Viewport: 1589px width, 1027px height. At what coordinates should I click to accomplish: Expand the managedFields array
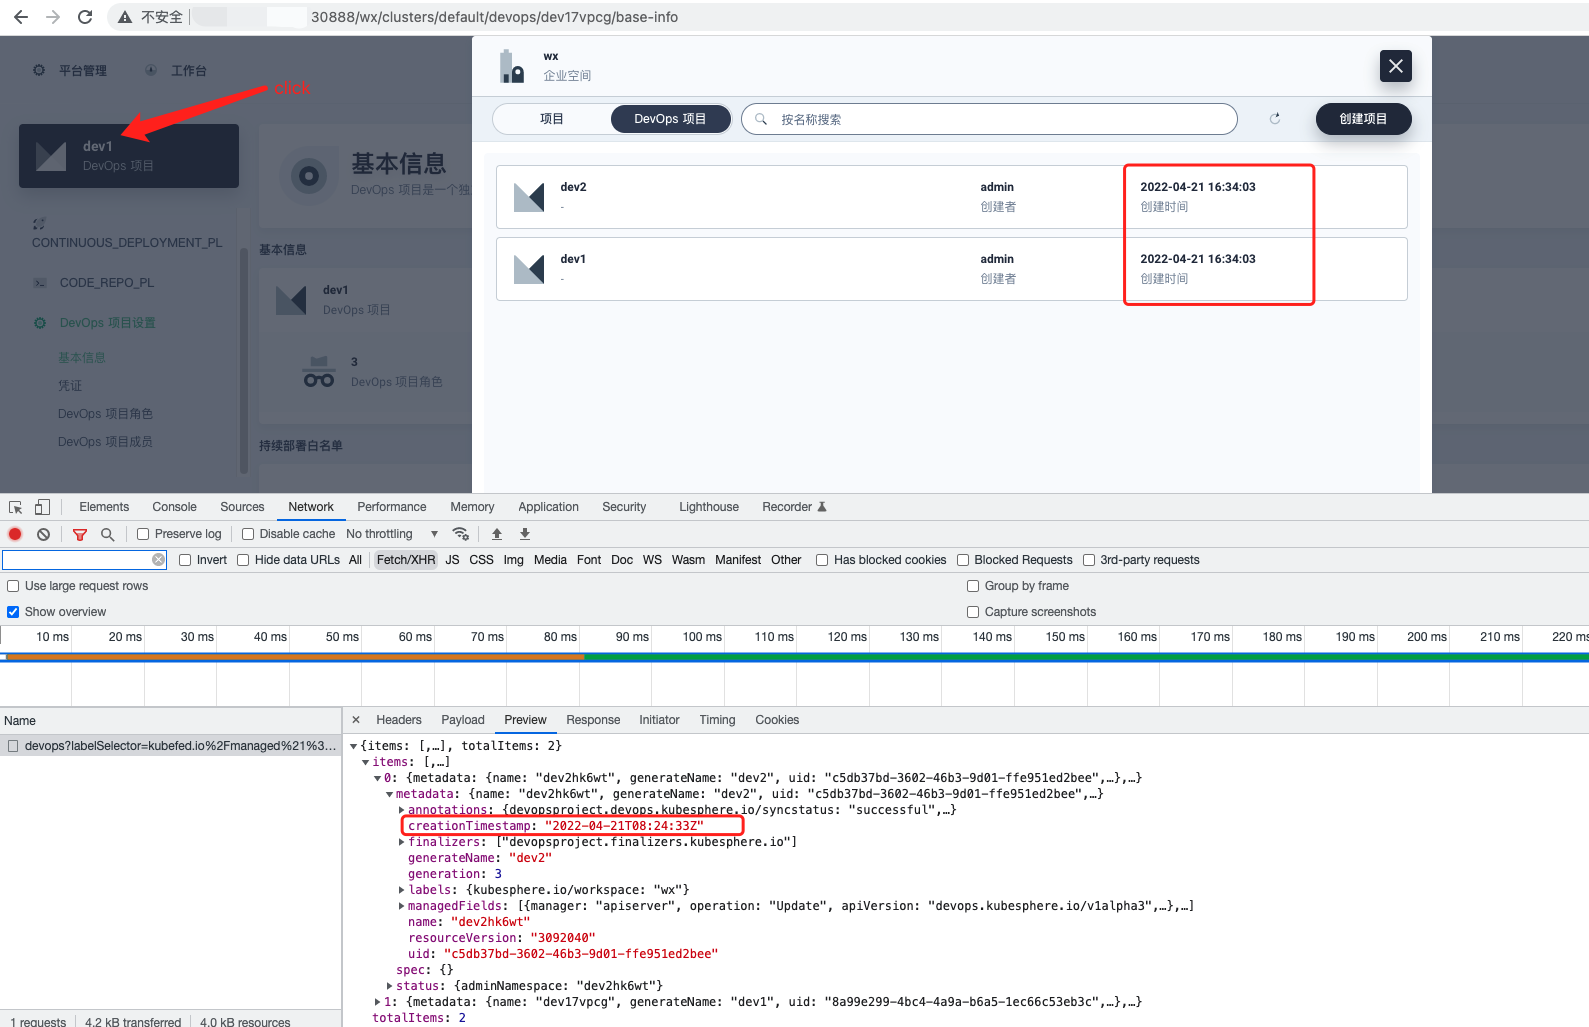tap(401, 906)
